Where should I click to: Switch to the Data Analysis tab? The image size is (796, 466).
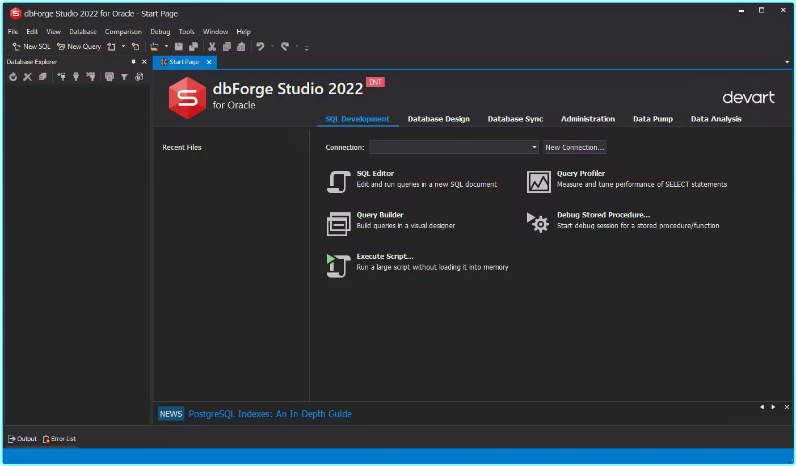point(716,119)
